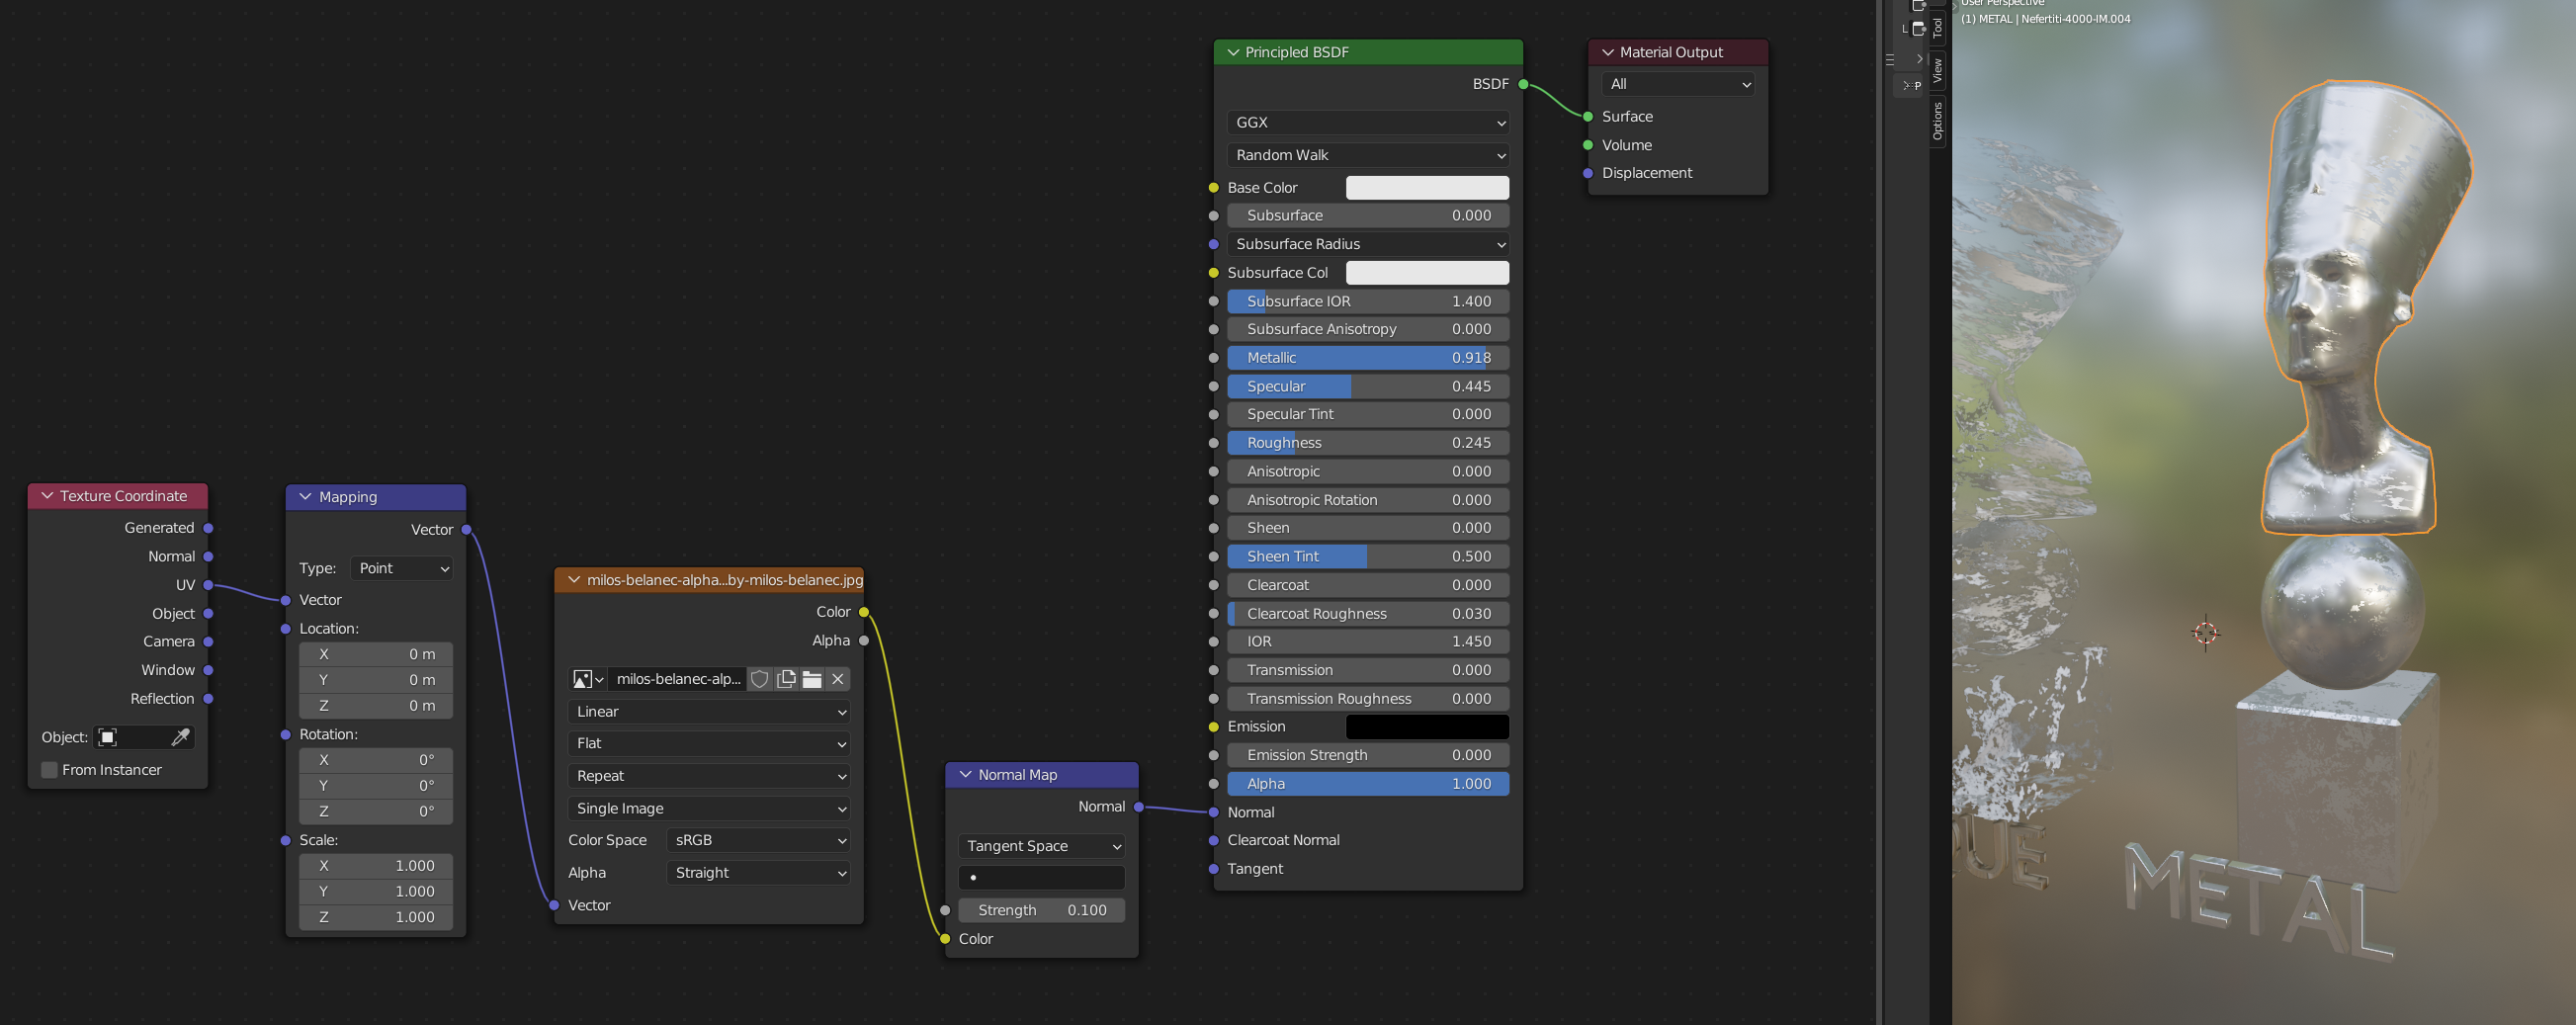Open the GGX distribution dropdown
The height and width of the screenshot is (1025, 2576).
pyautogui.click(x=1368, y=123)
